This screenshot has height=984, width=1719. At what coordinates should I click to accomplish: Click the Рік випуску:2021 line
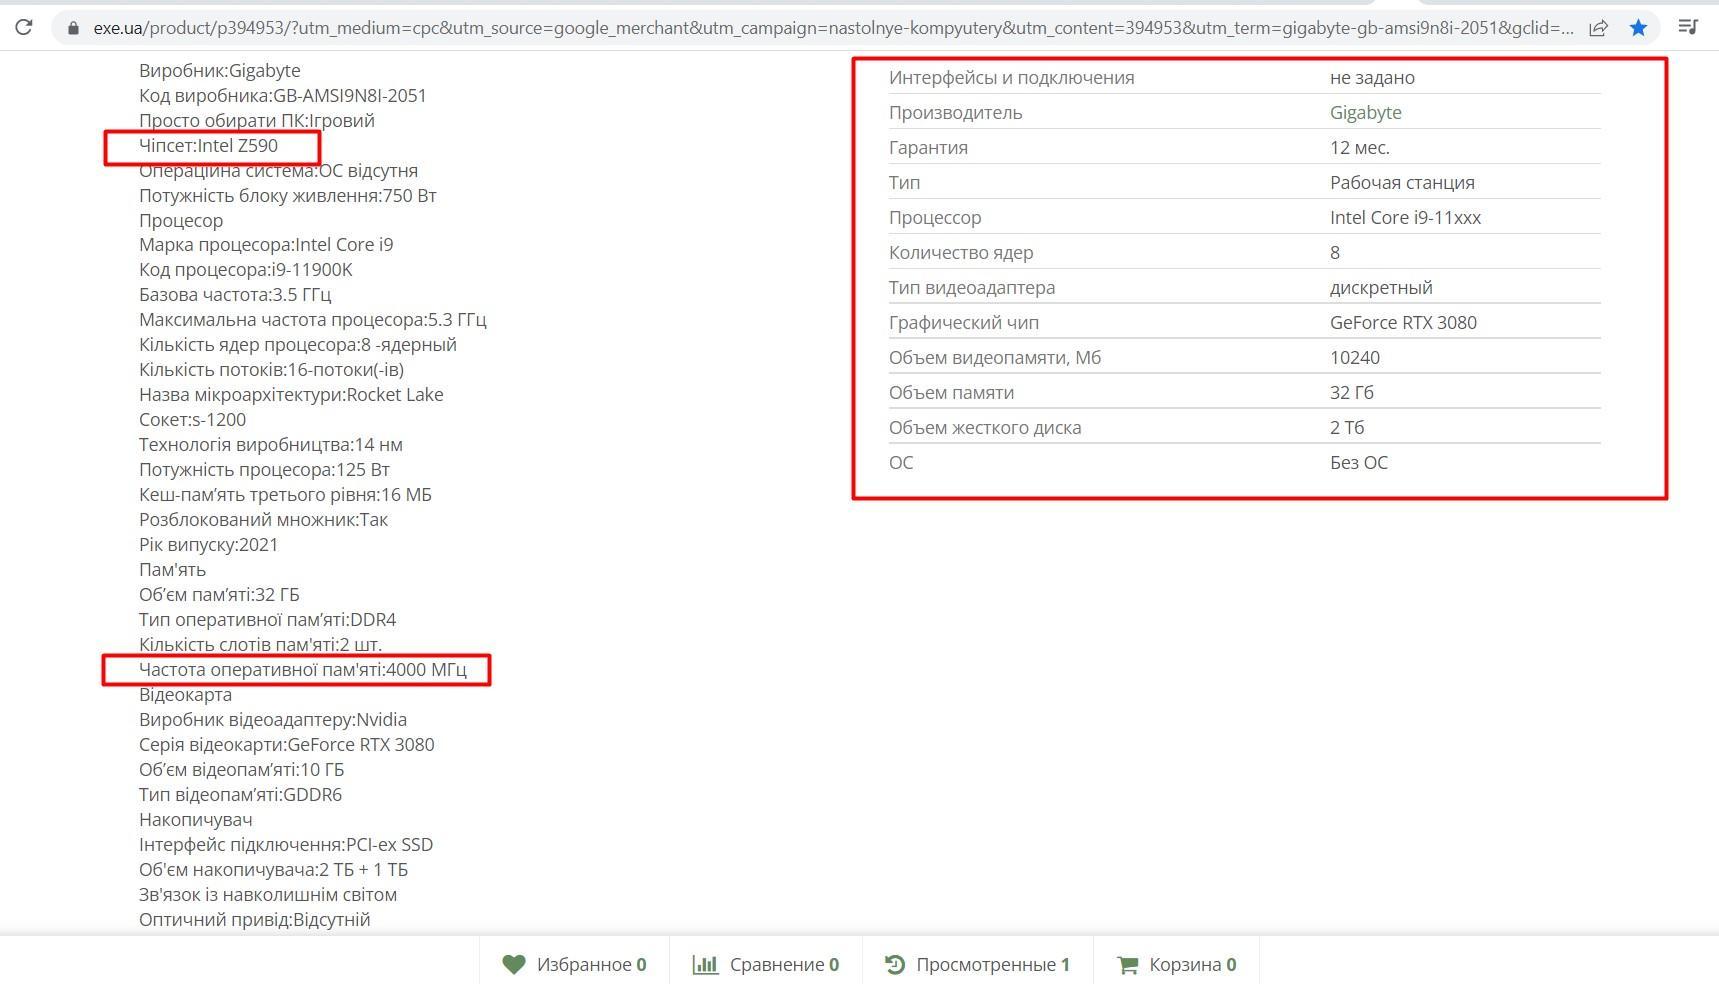[x=208, y=545]
